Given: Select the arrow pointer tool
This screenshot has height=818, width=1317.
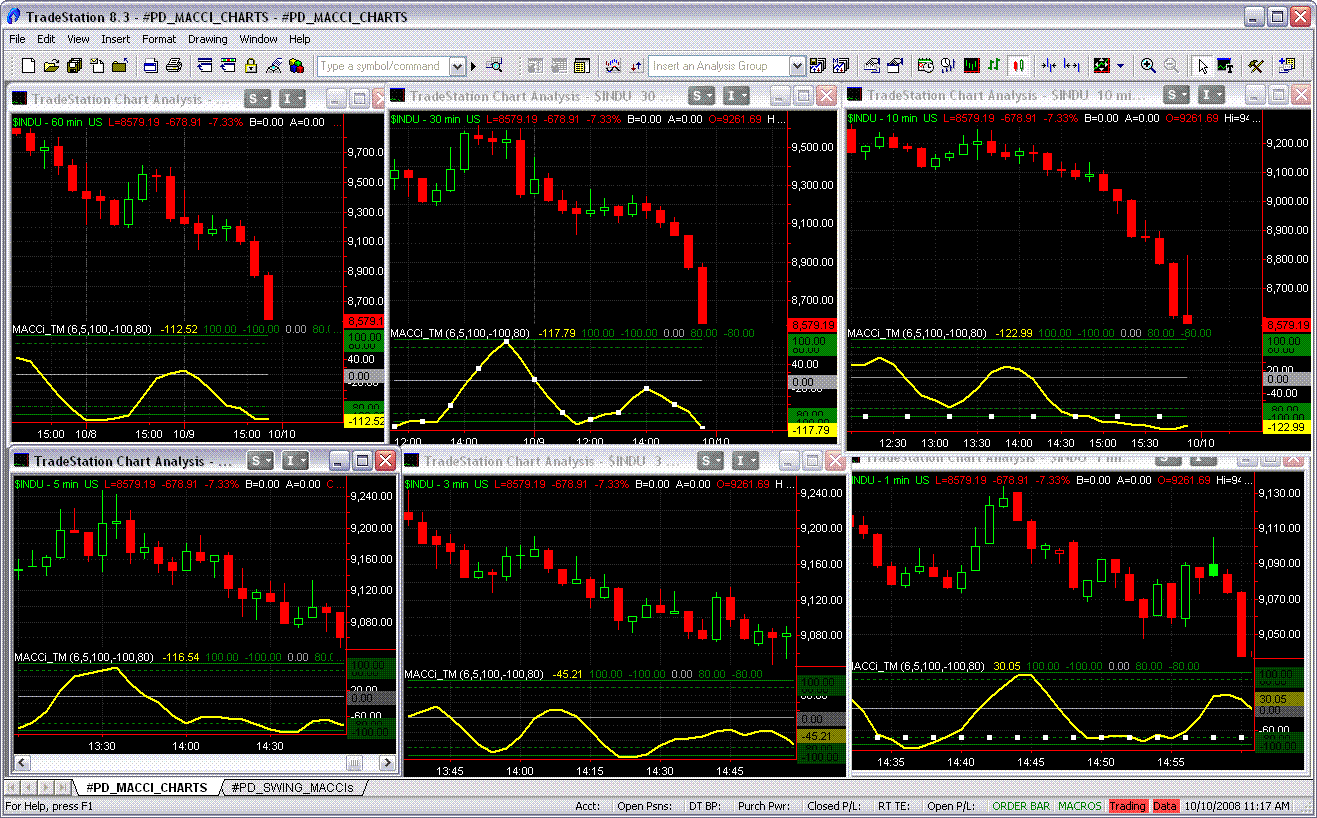Looking at the screenshot, I should tap(1203, 66).
